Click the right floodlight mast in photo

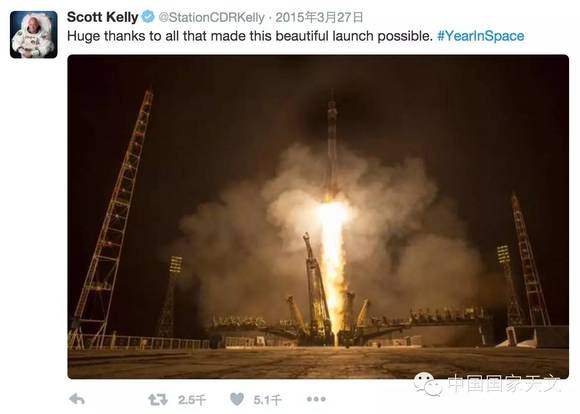[x=509, y=285]
